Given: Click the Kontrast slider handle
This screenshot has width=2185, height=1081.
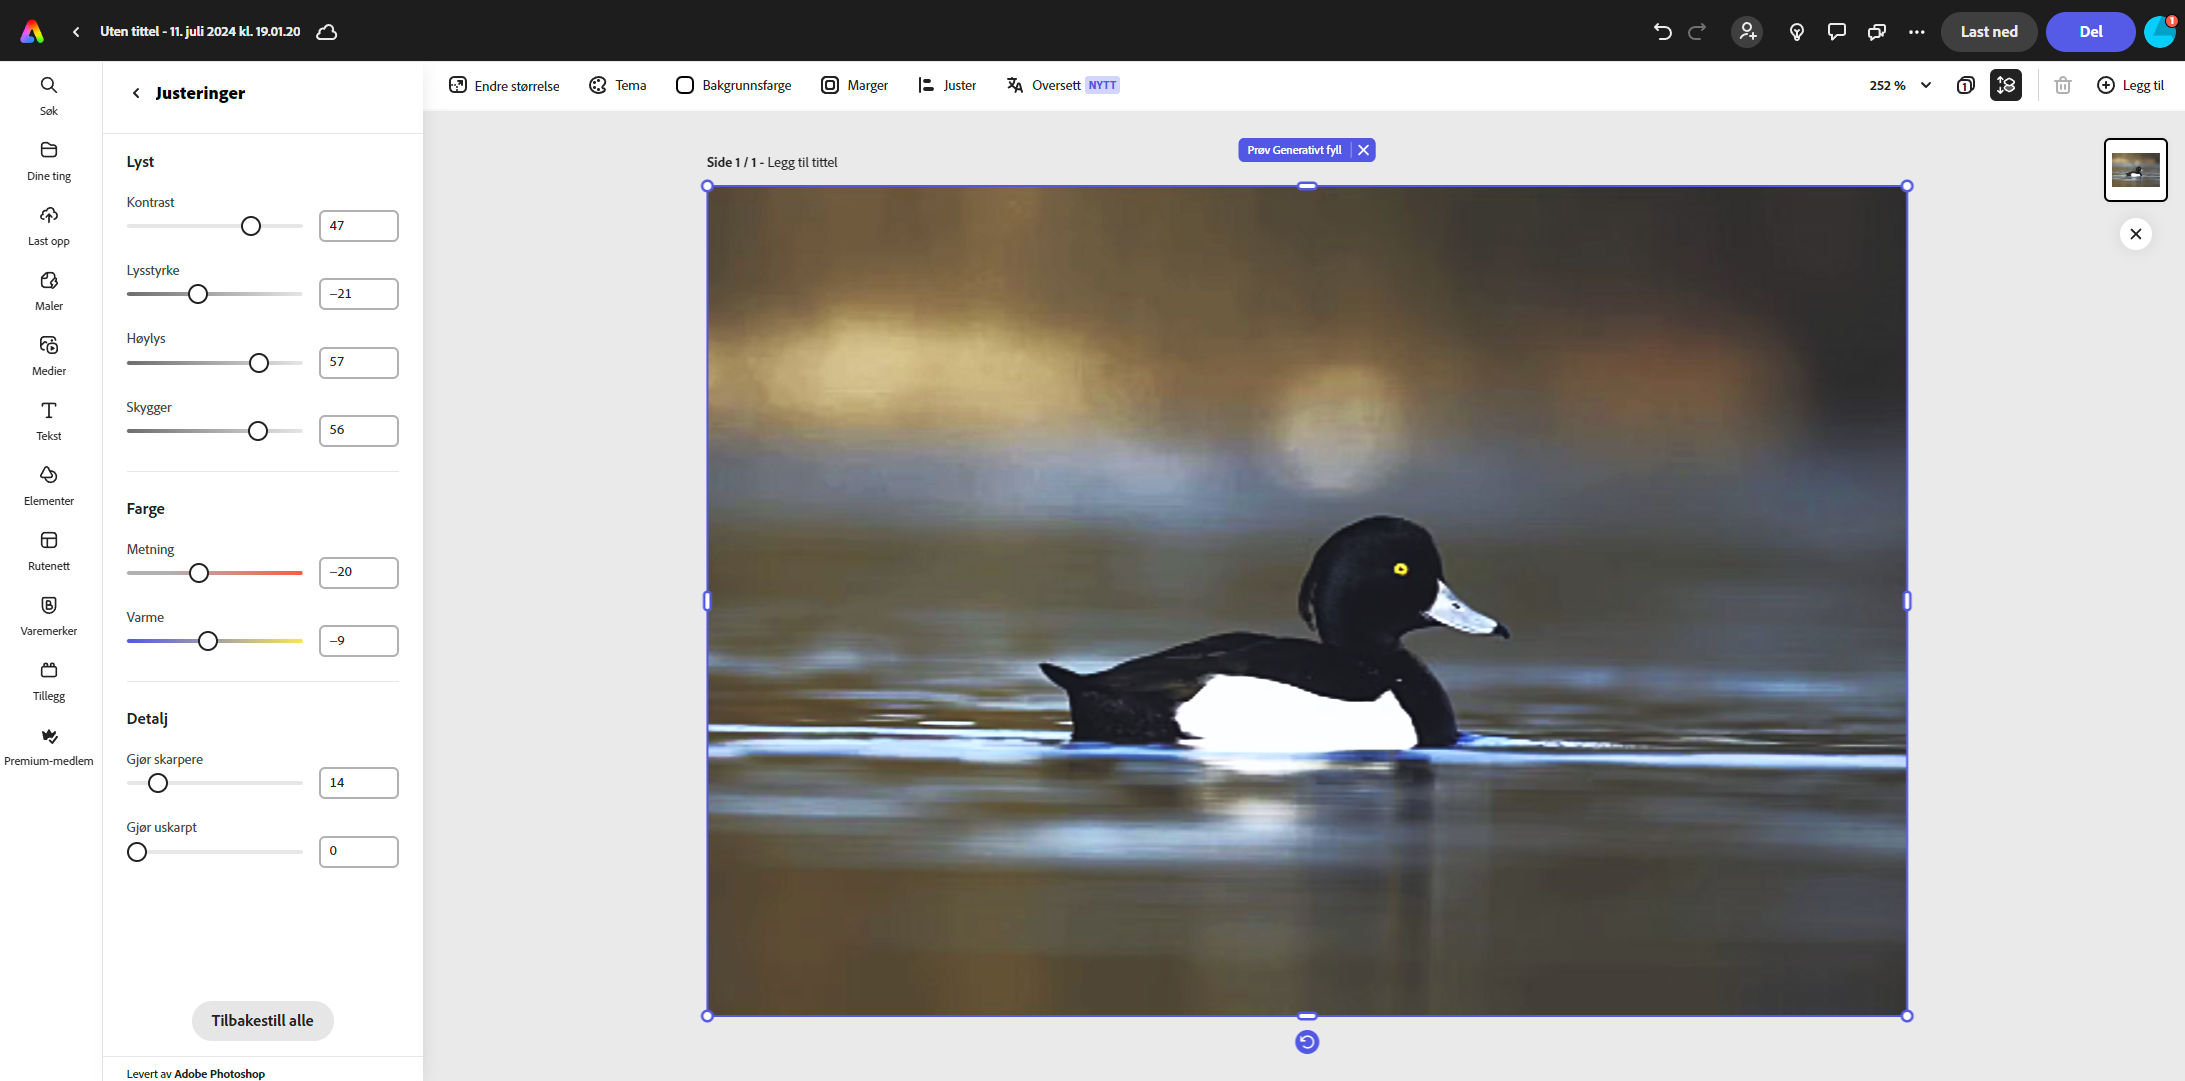Looking at the screenshot, I should coord(251,226).
